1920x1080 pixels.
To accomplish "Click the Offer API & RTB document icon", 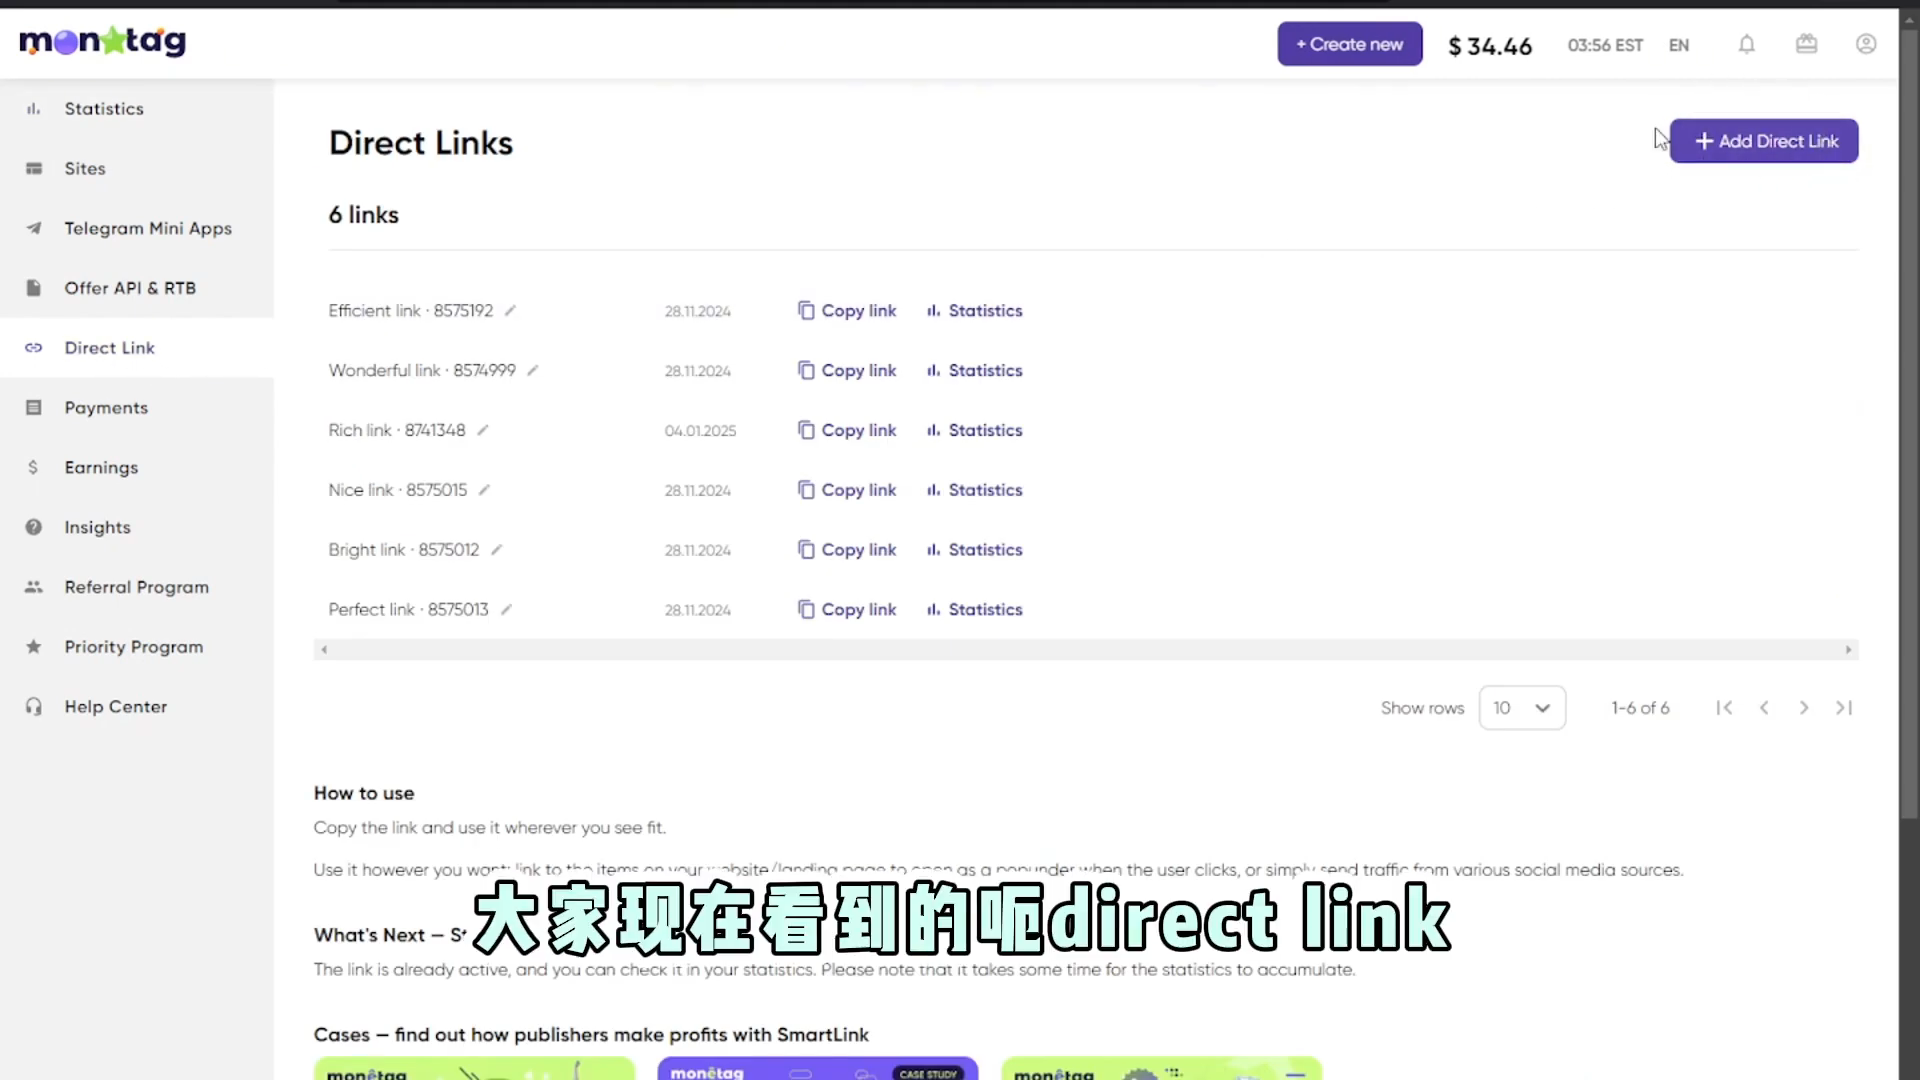I will [33, 288].
